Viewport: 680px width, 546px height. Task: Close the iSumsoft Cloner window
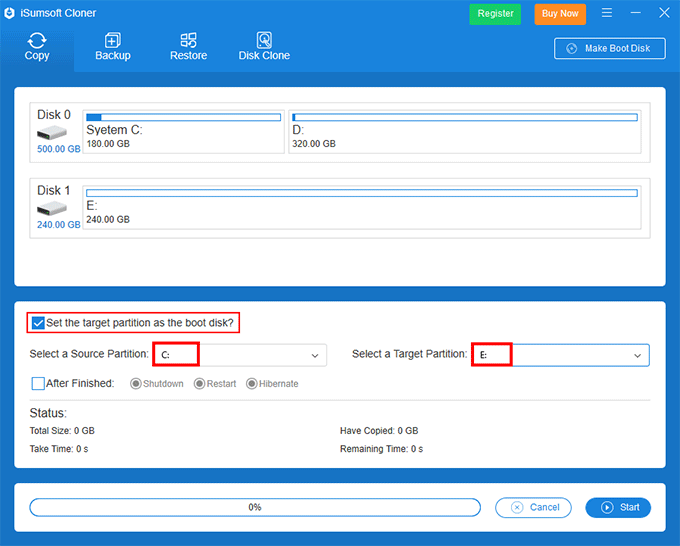pyautogui.click(x=664, y=13)
